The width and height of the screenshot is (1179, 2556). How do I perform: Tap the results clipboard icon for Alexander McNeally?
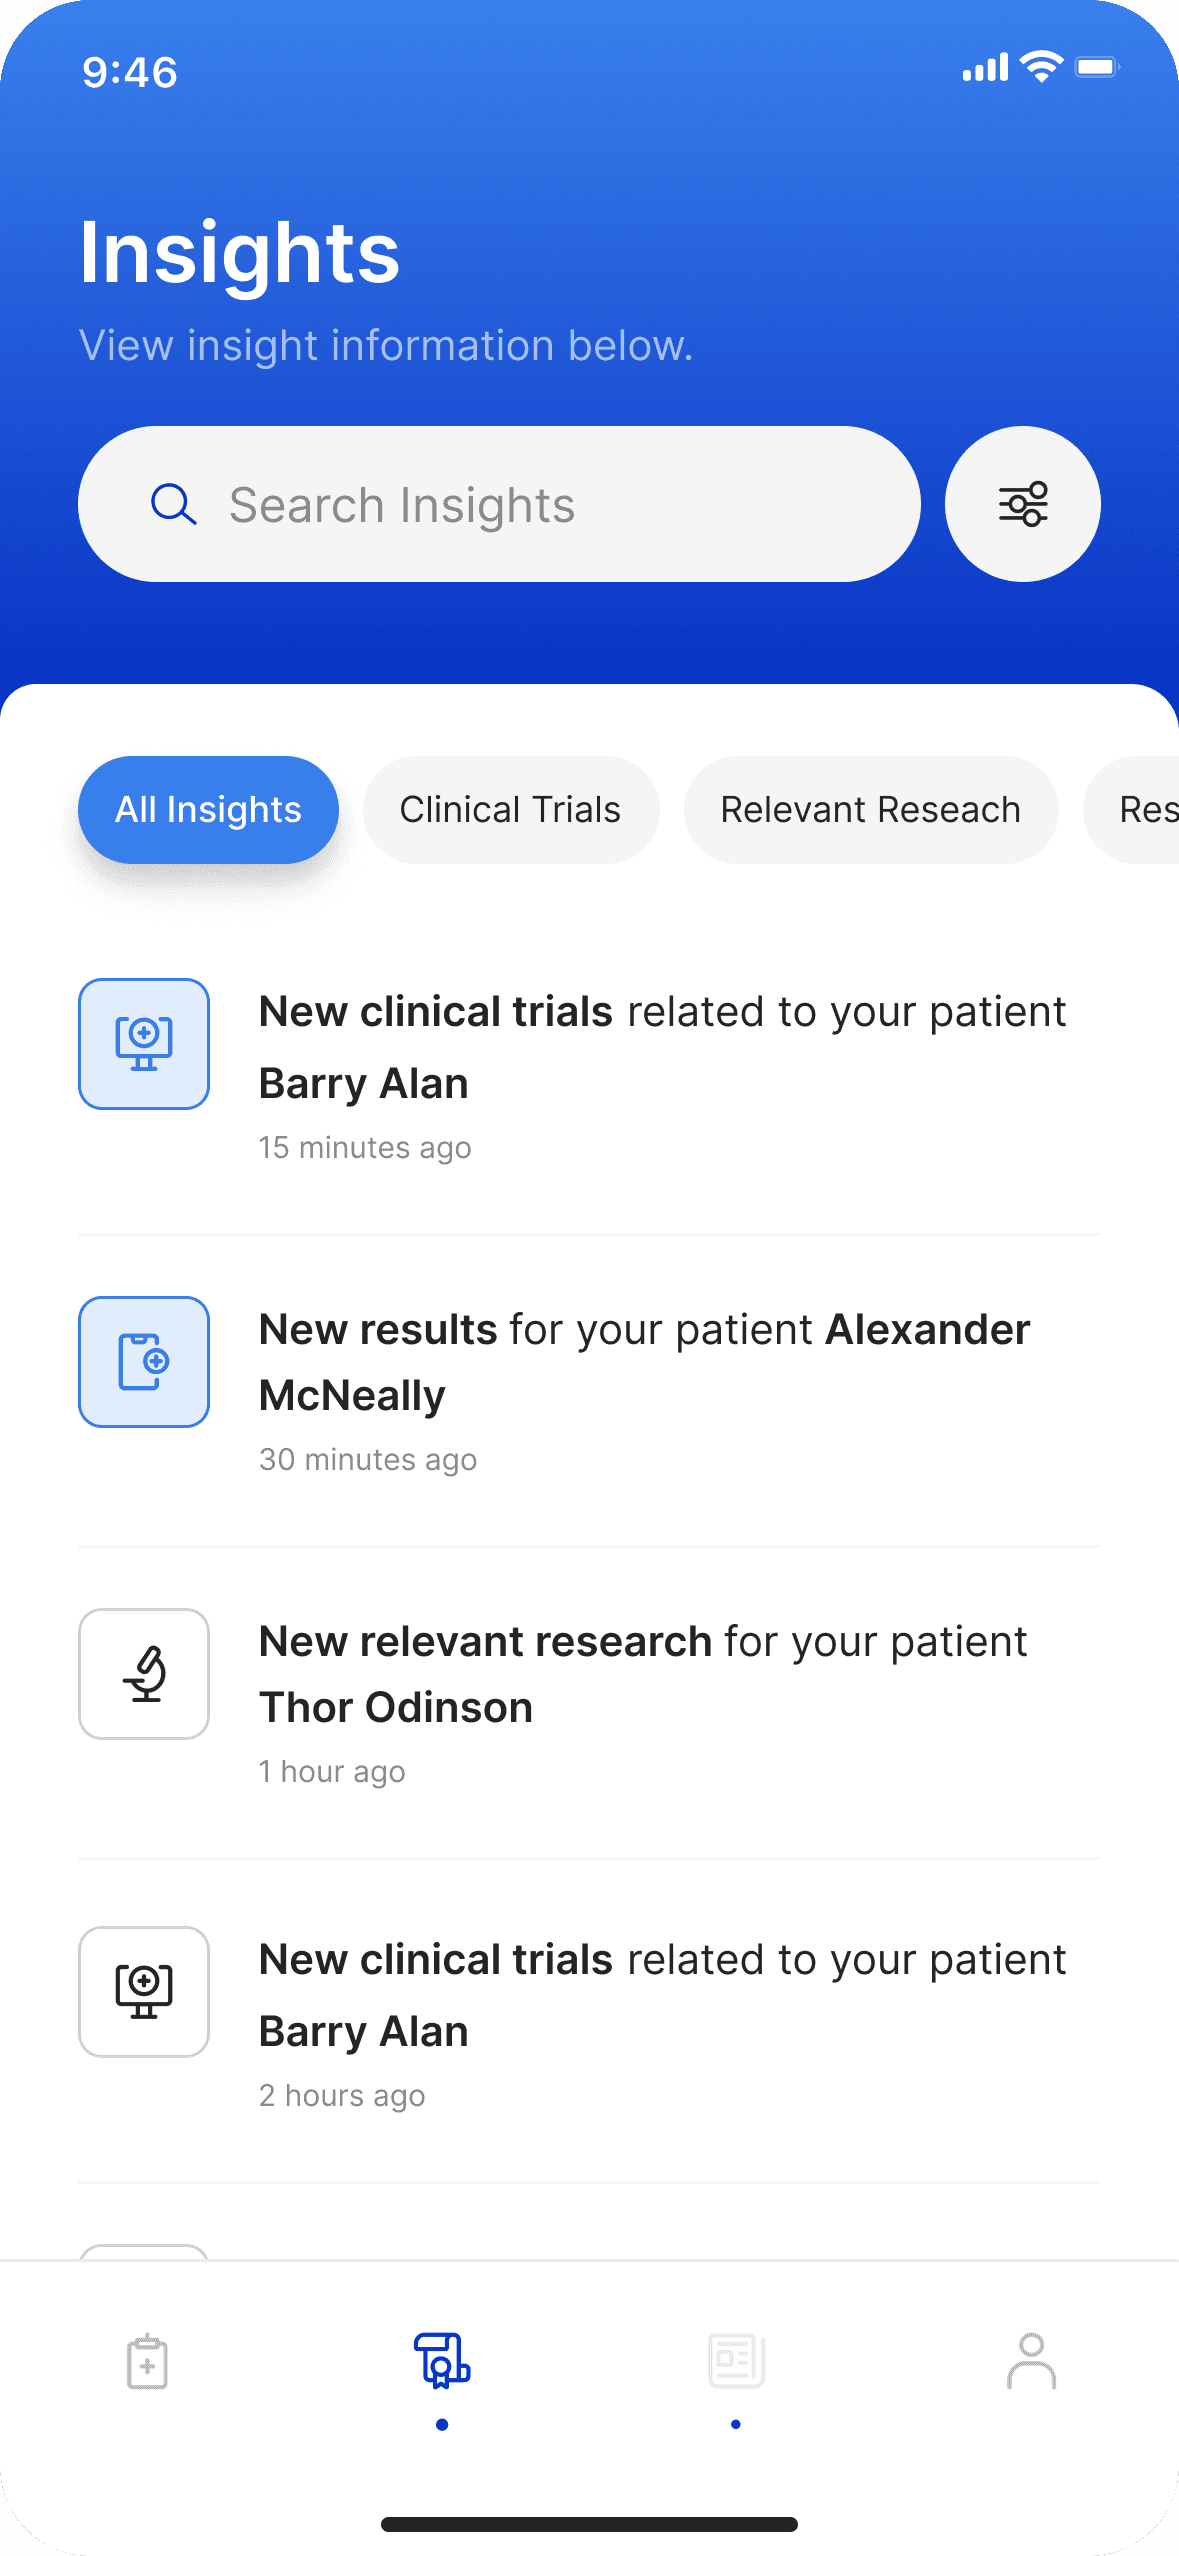144,1362
